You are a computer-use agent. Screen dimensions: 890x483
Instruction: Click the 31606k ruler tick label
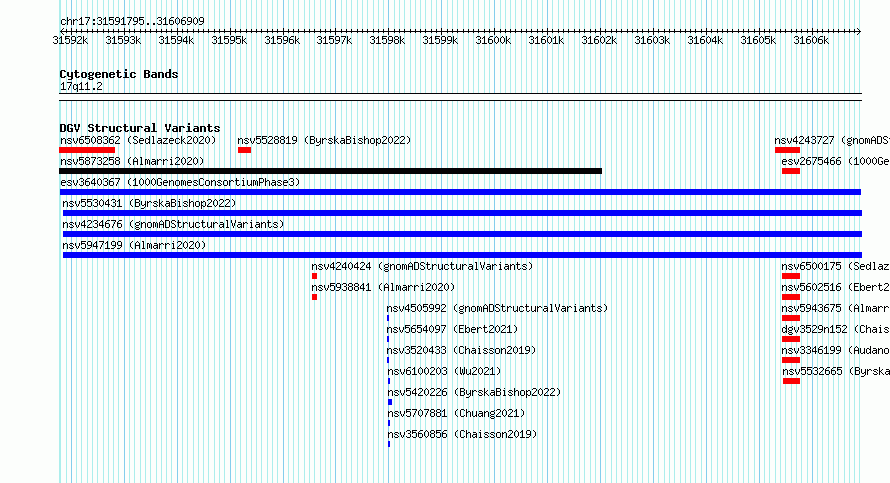coord(811,40)
